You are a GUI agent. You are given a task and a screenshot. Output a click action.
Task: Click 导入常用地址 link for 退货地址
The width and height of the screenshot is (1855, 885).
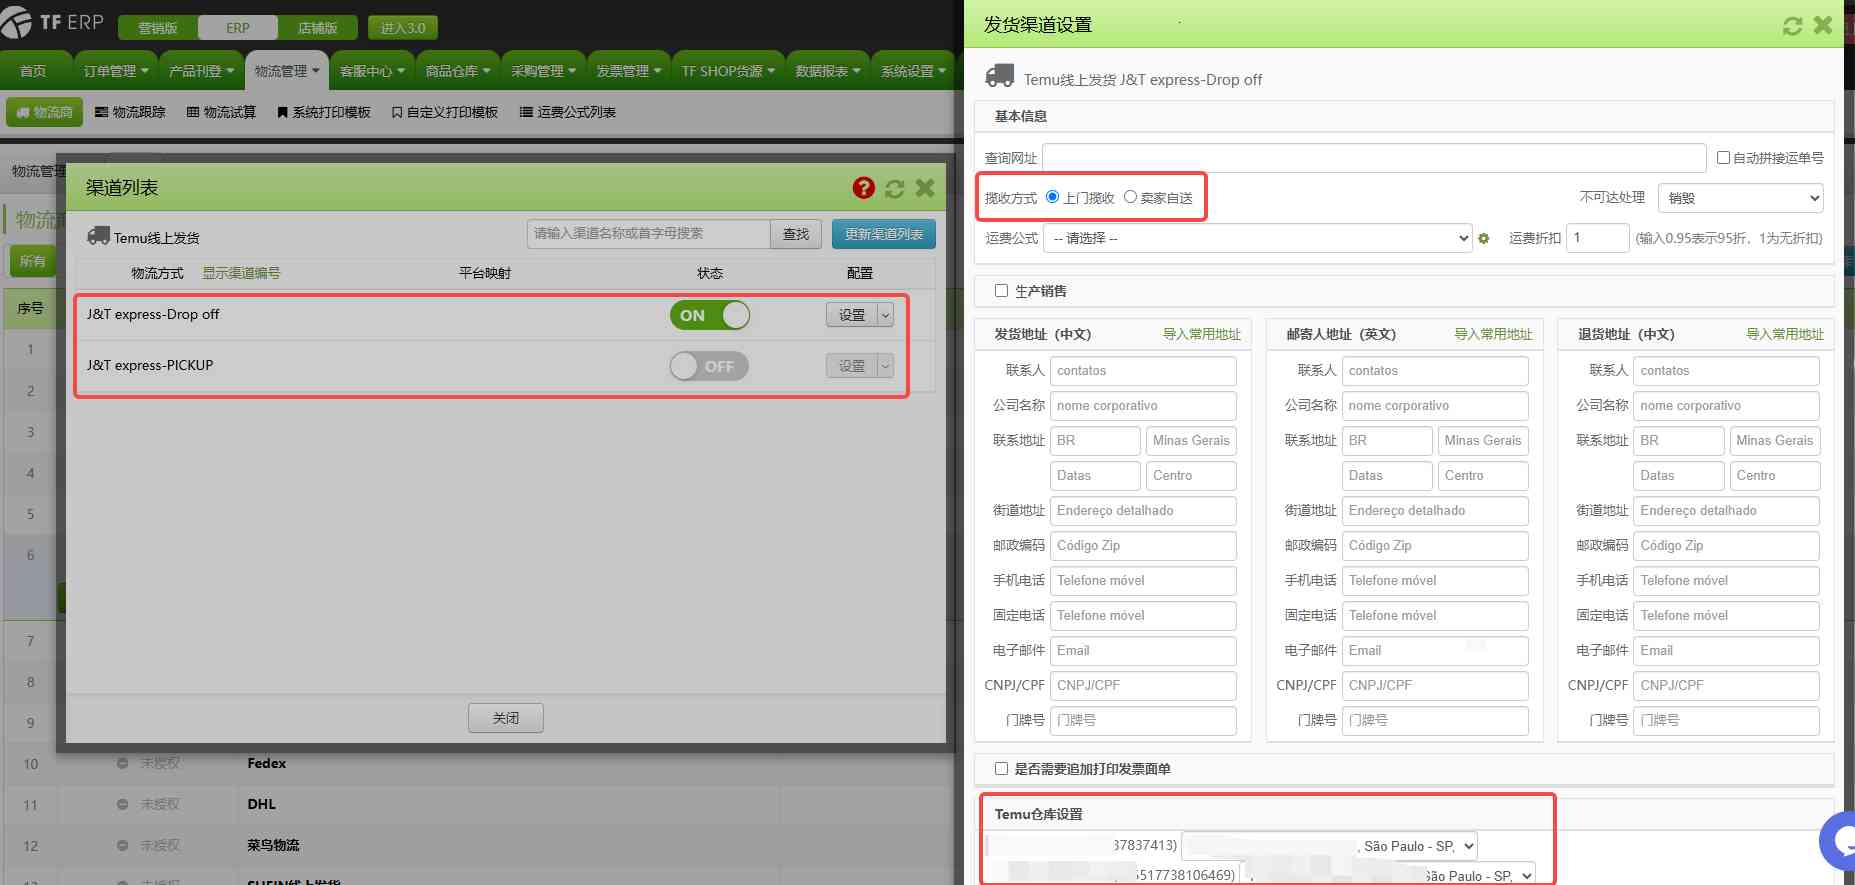tap(1785, 334)
